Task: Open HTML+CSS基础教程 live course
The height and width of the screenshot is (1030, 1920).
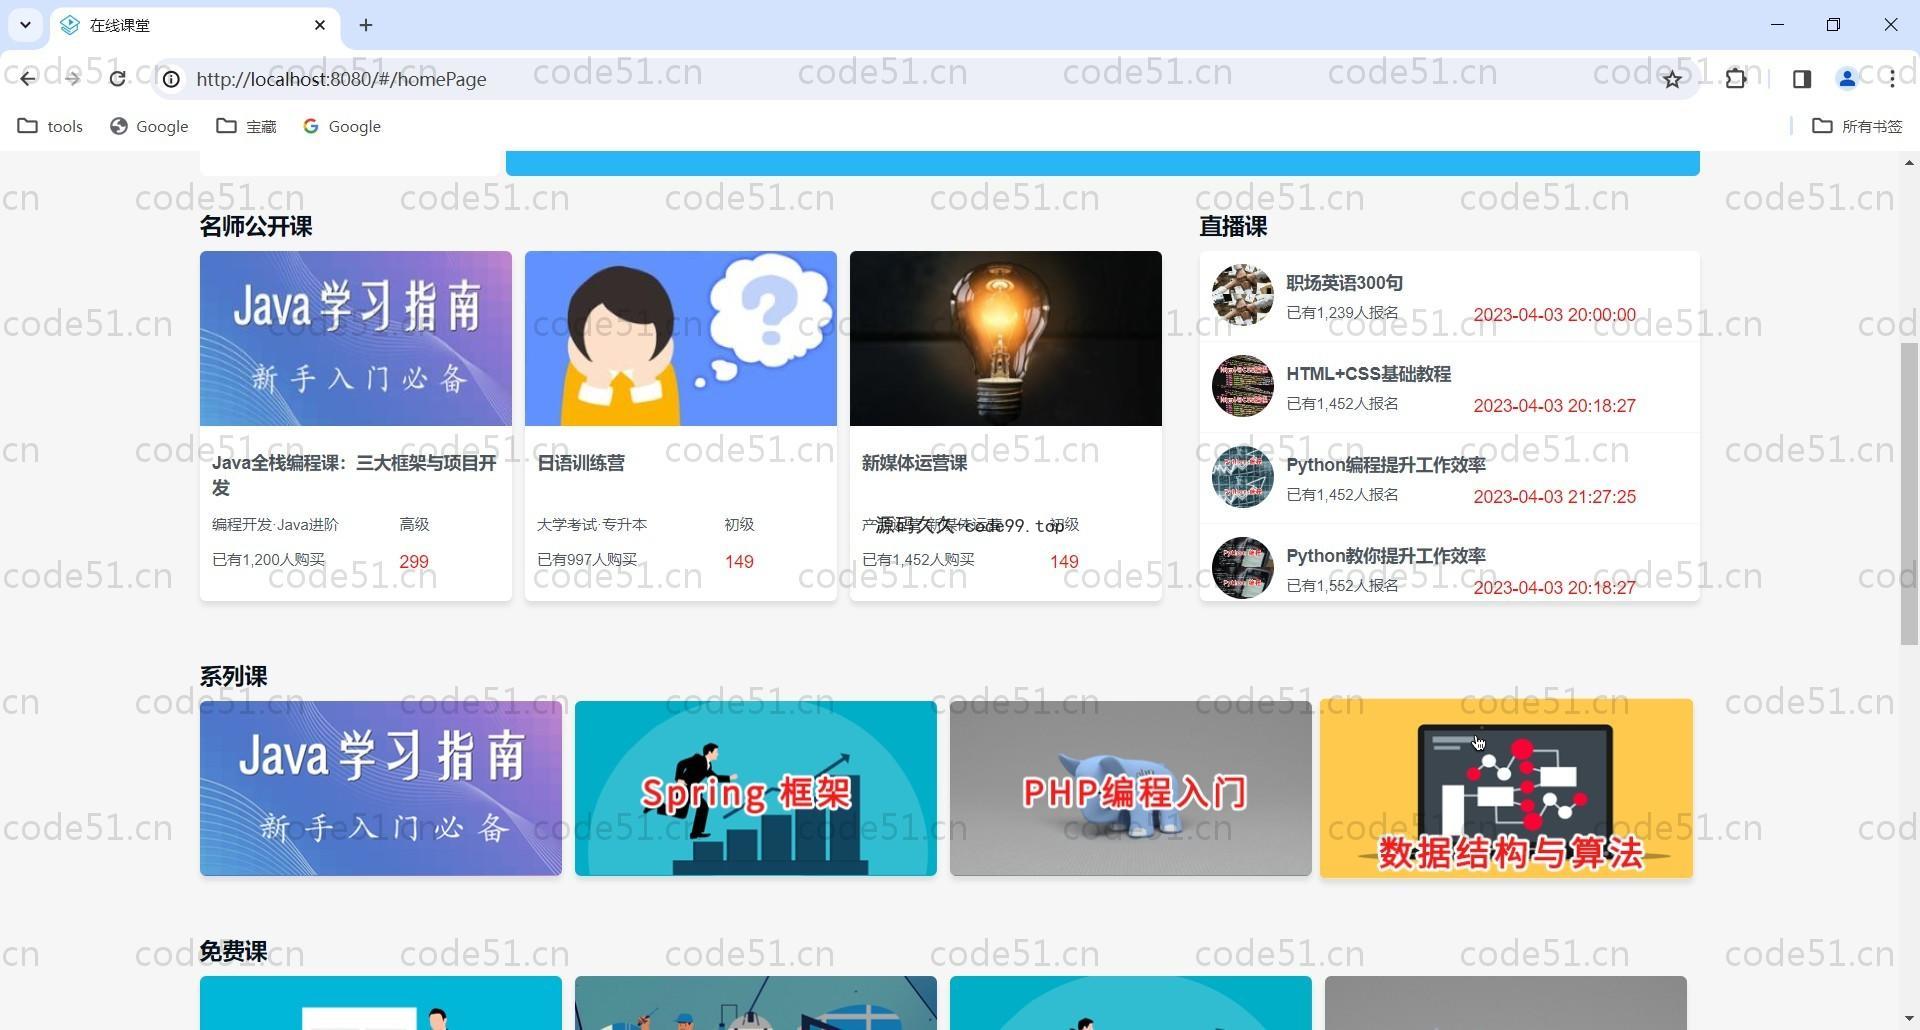Action: click(x=1368, y=374)
